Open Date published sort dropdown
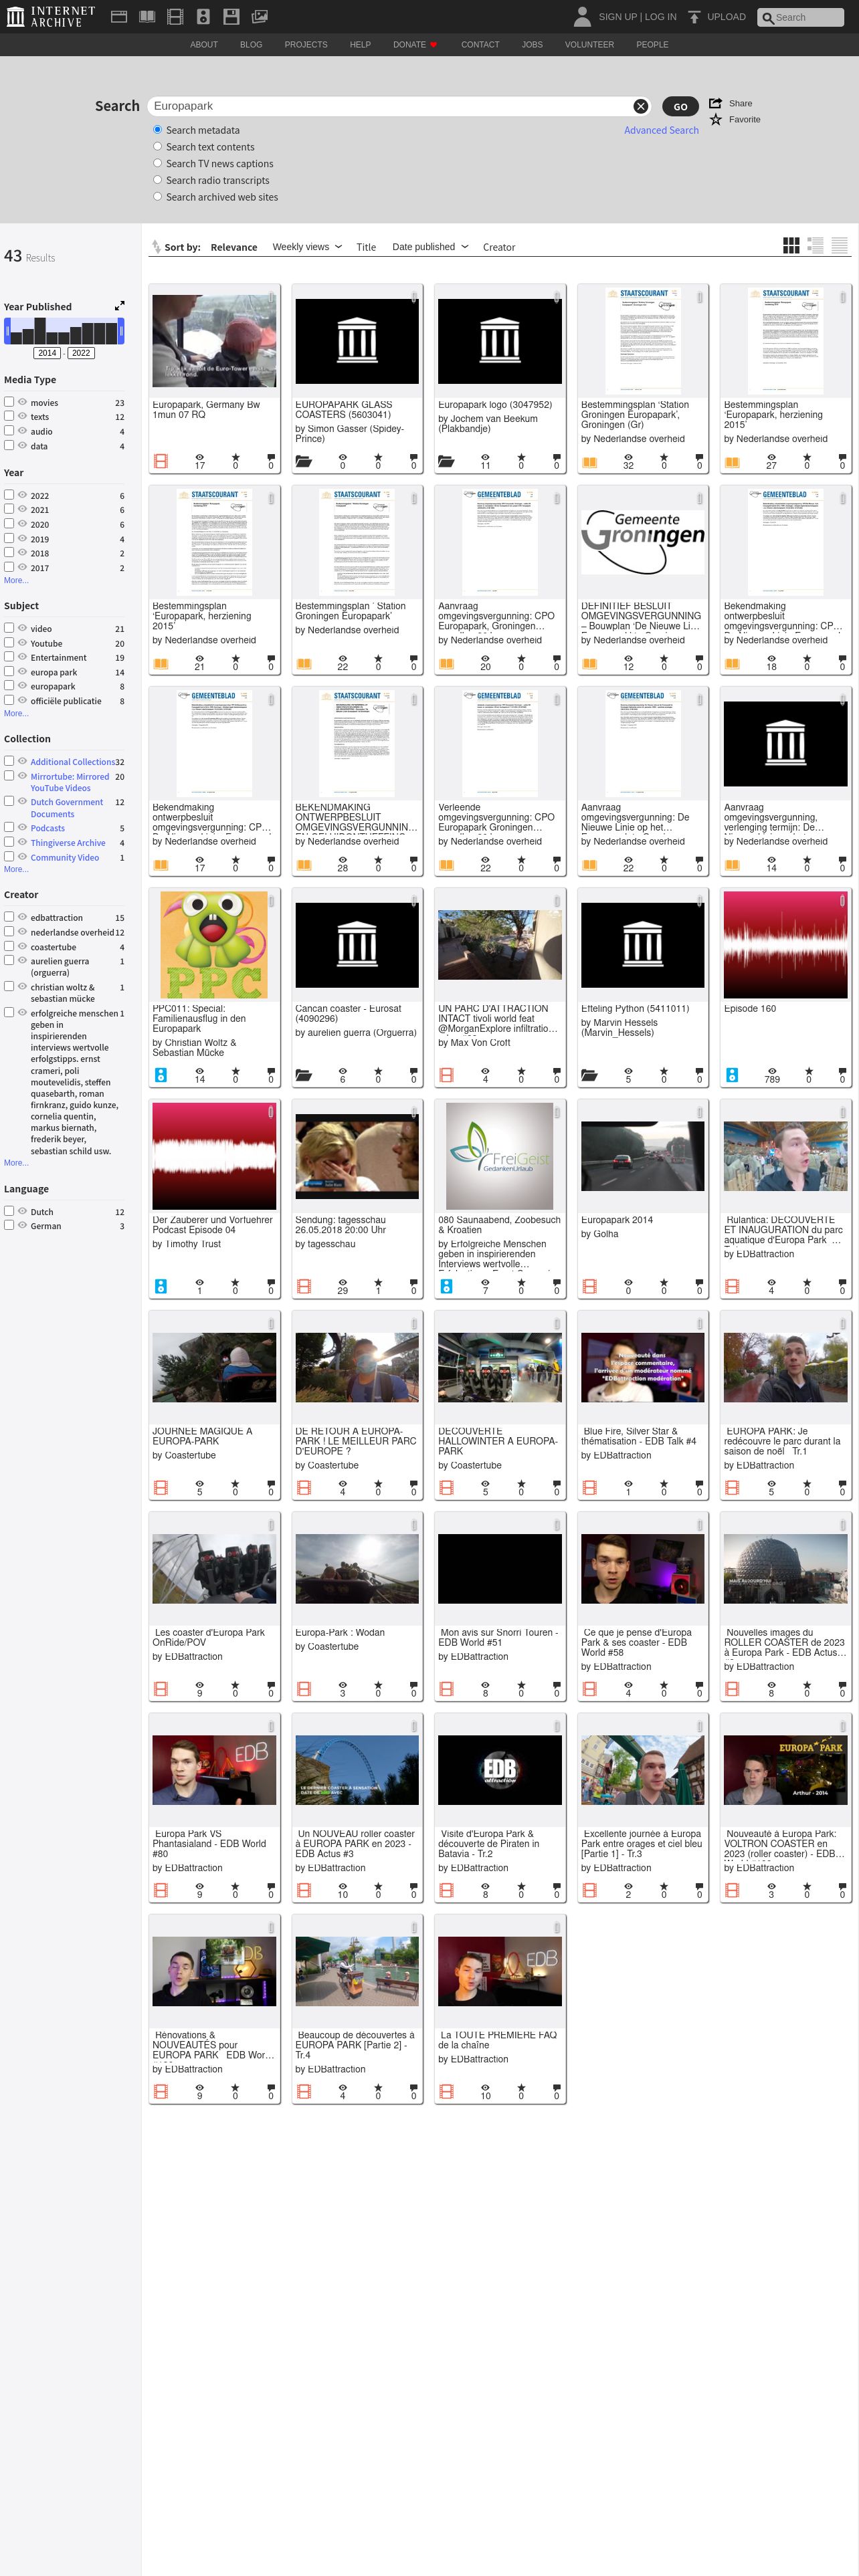 click(x=430, y=247)
